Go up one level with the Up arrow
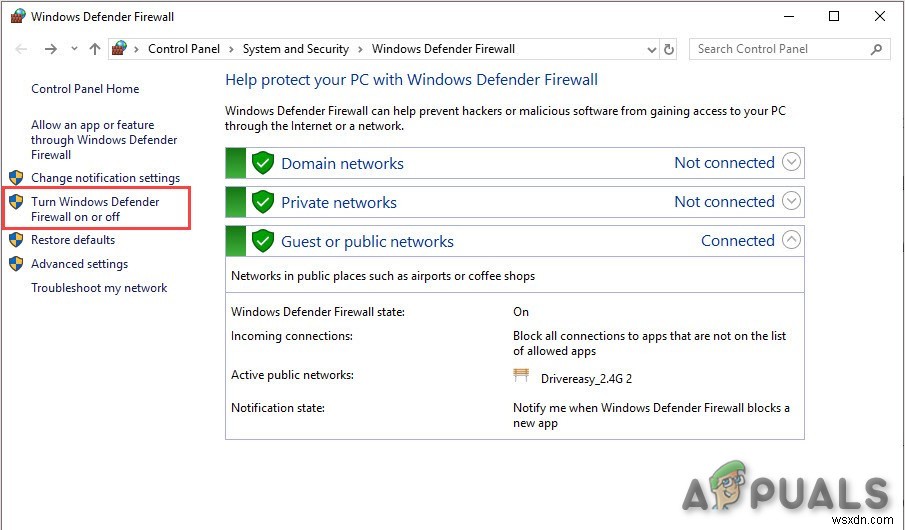 (95, 49)
